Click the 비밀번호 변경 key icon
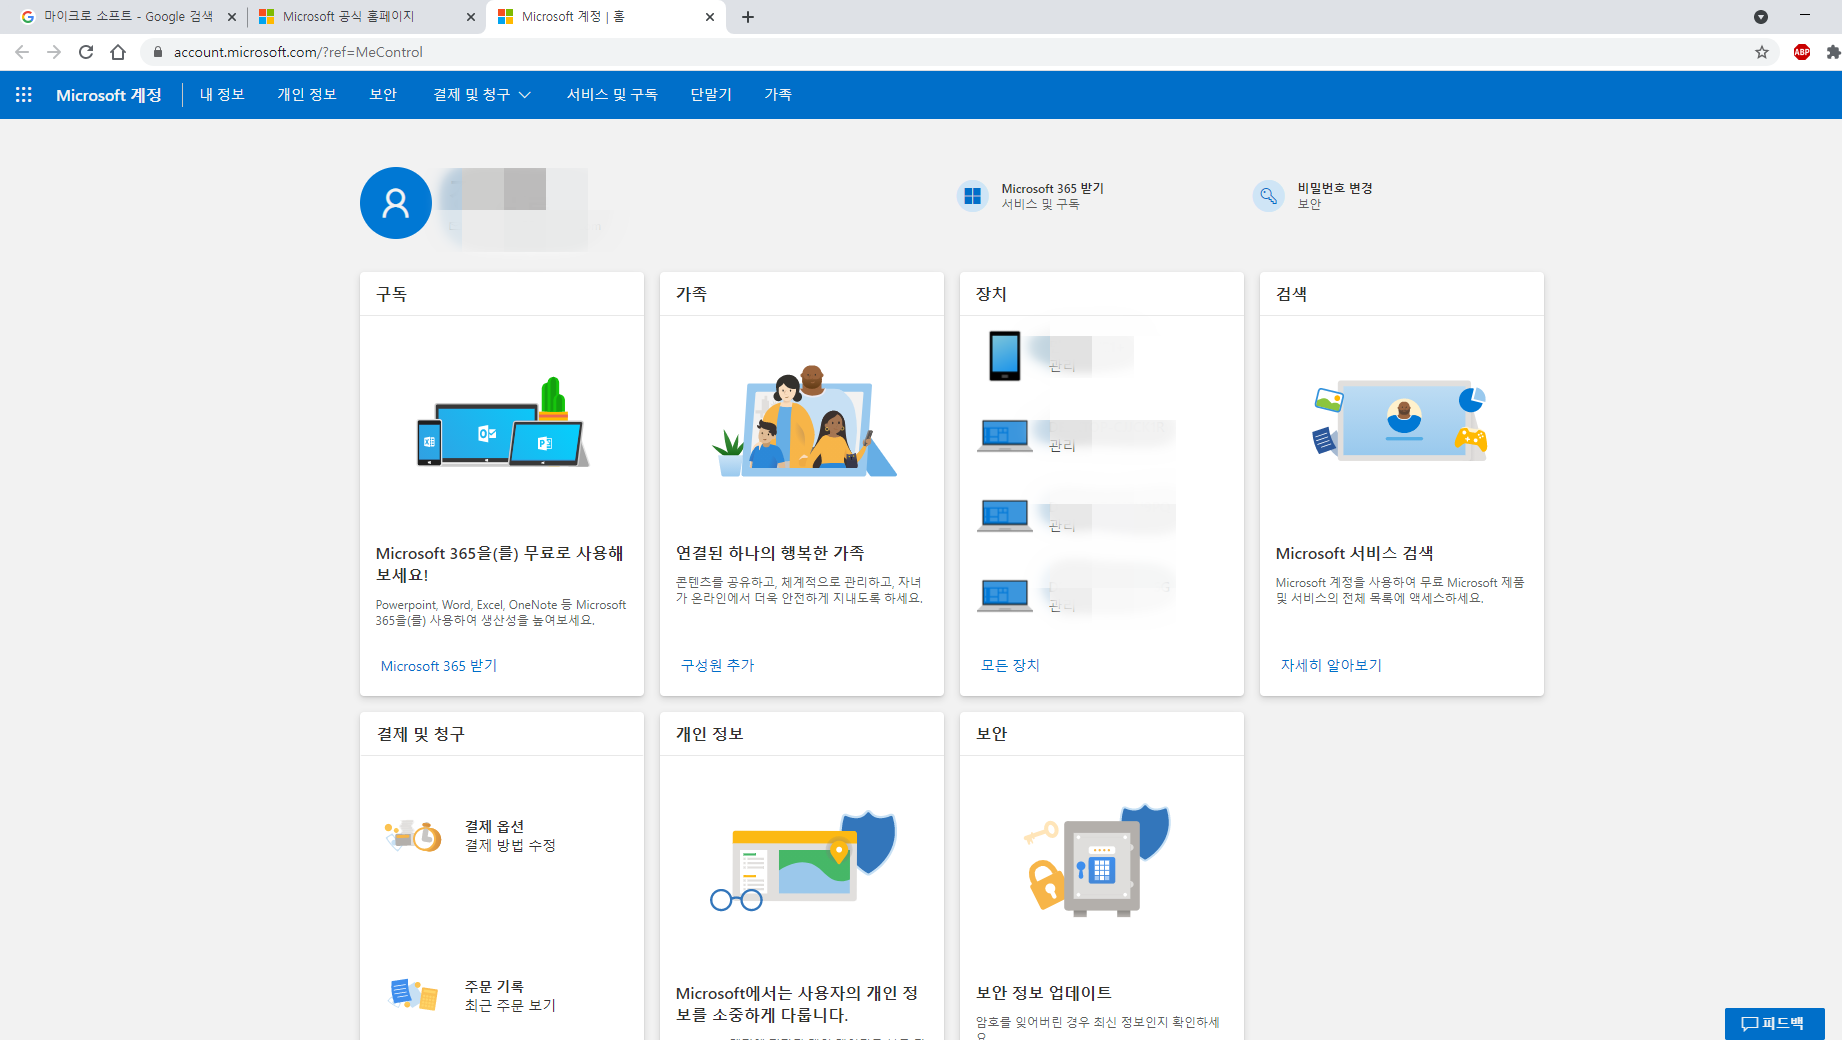The width and height of the screenshot is (1842, 1040). point(1268,196)
